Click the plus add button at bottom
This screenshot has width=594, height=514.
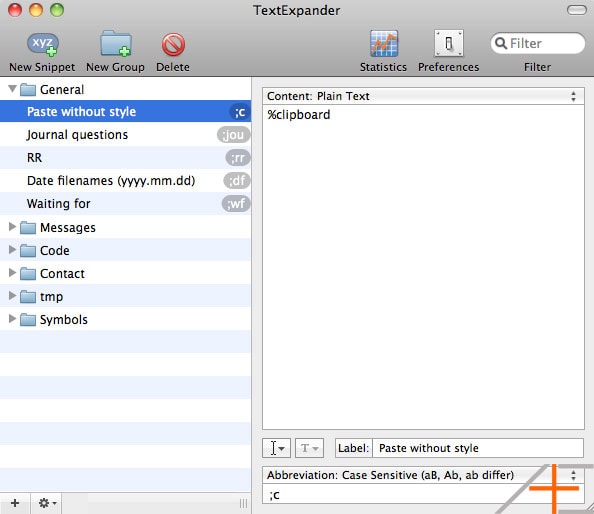click(x=15, y=503)
